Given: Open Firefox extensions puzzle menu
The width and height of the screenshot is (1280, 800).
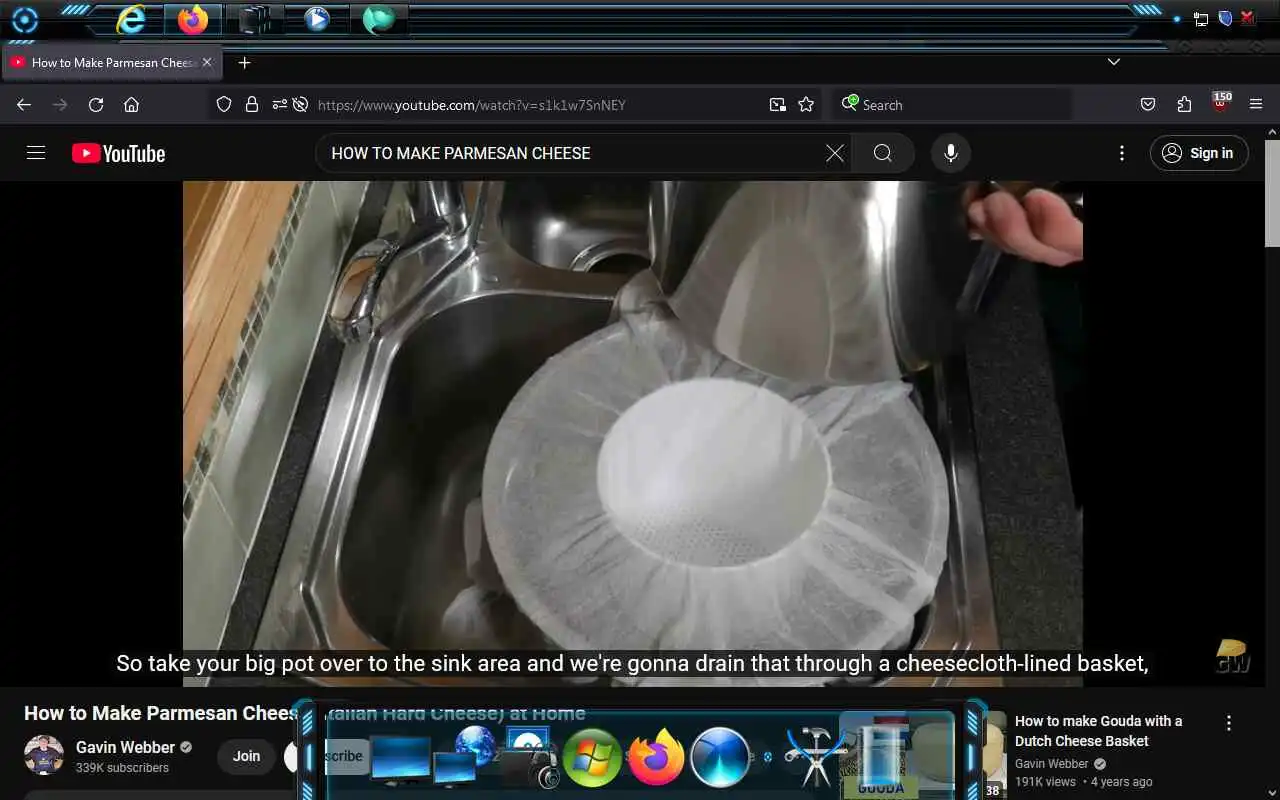Looking at the screenshot, I should [x=1184, y=105].
